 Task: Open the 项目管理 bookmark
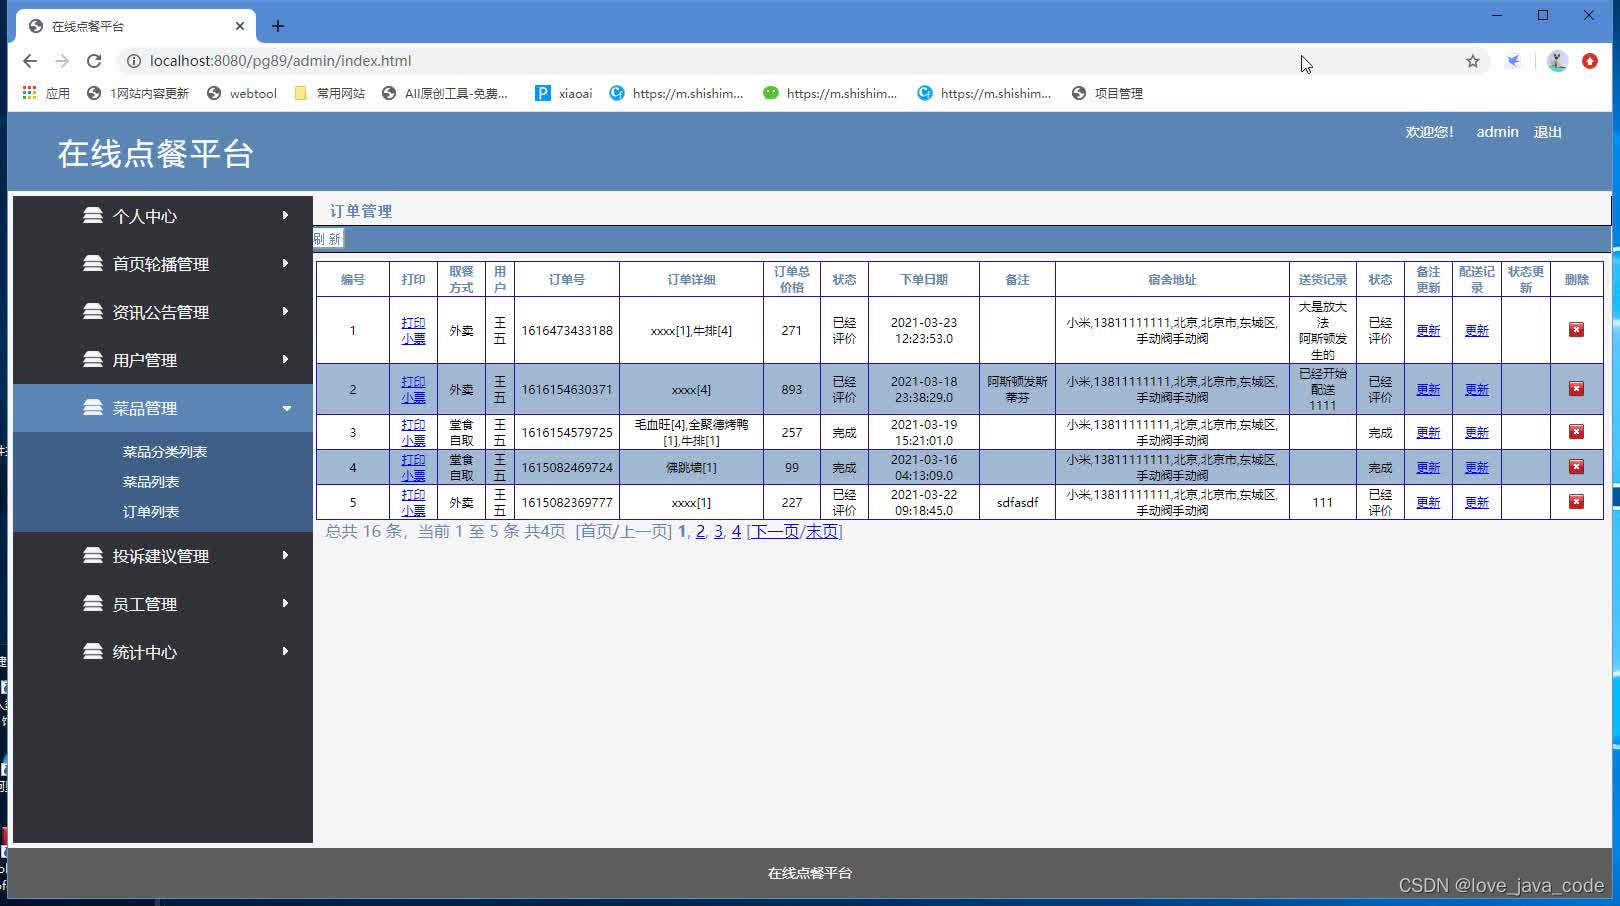point(1107,93)
